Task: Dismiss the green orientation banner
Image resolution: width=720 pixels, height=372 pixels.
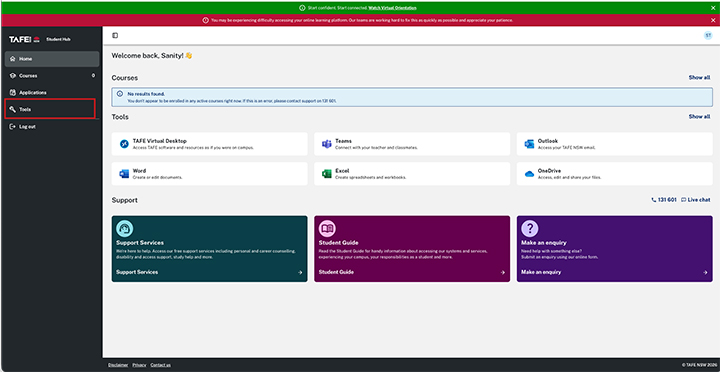Action: [x=713, y=8]
